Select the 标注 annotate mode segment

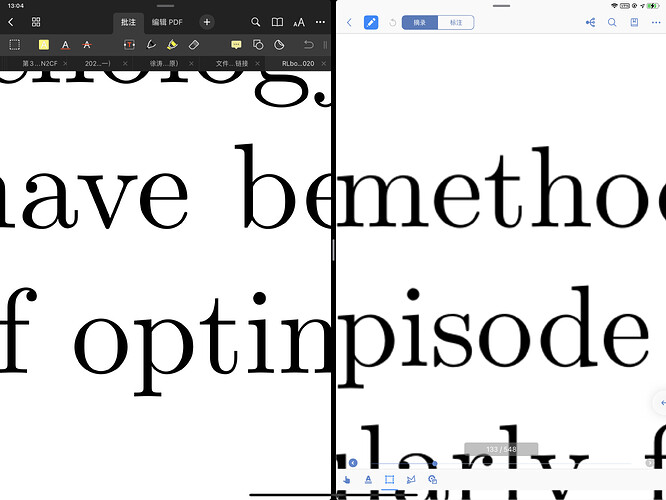click(456, 23)
